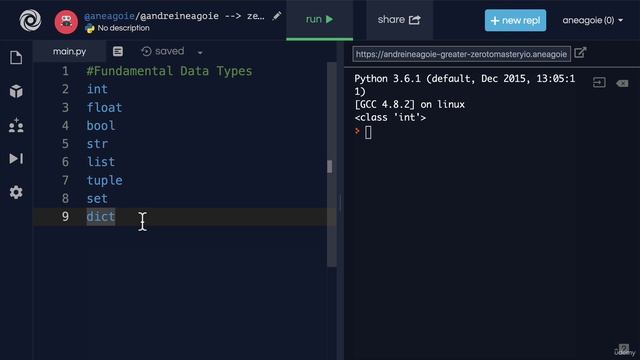Open the aneagoie (0) account dropdown
Screen dimensions: 640x360
pos(592,20)
